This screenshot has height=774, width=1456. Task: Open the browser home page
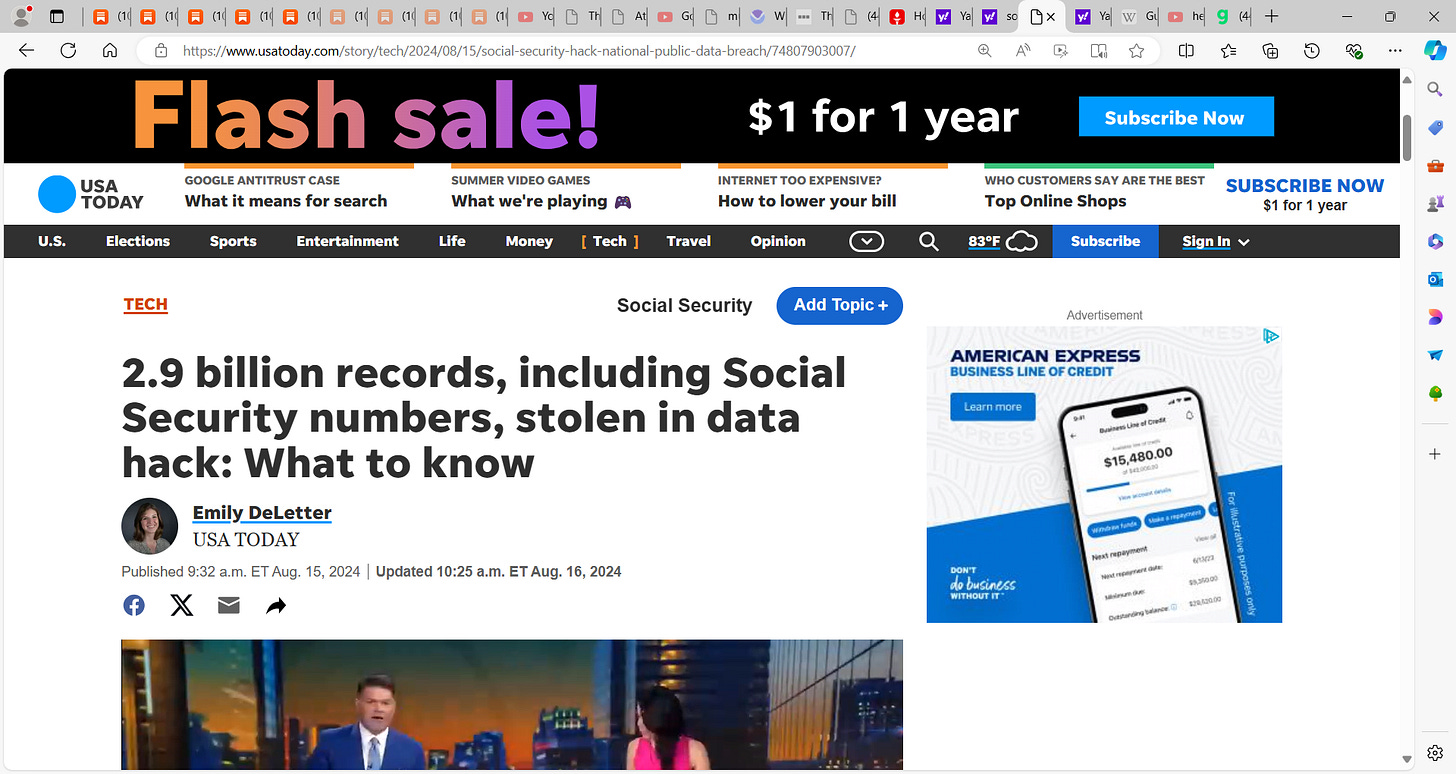110,51
